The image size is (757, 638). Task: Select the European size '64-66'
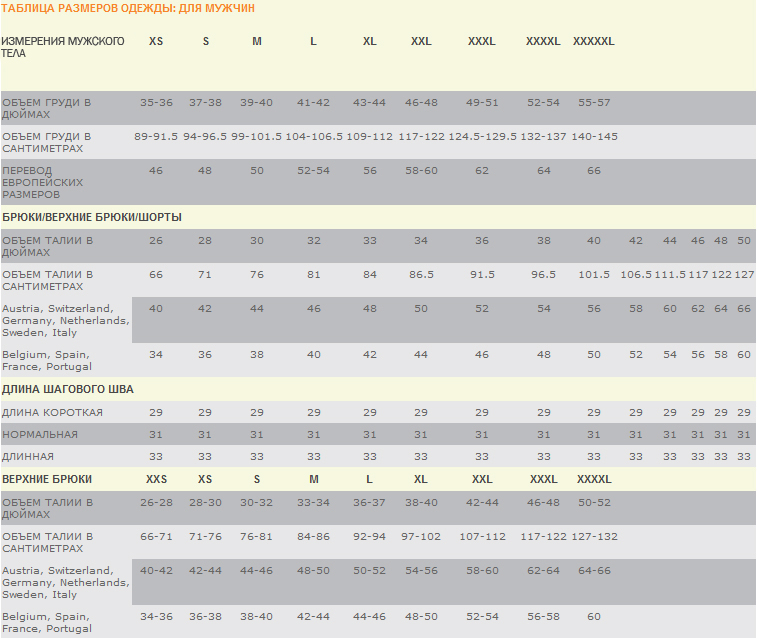click(594, 571)
